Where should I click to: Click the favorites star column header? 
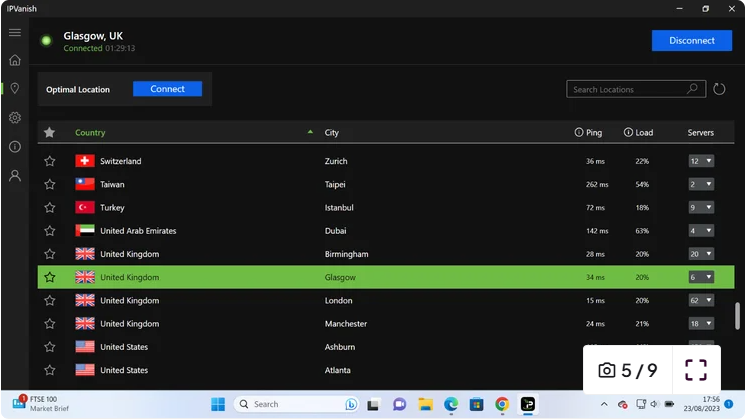pyautogui.click(x=49, y=132)
